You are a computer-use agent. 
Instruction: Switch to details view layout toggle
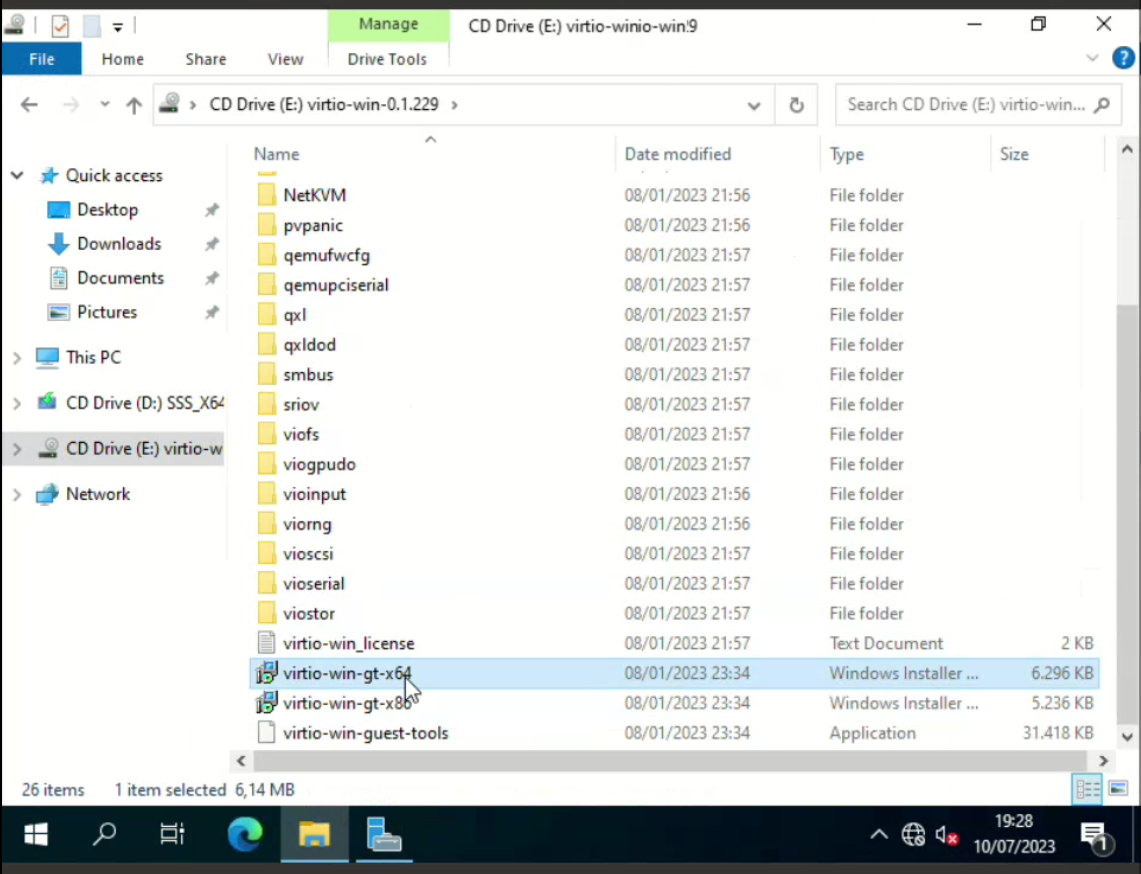1087,789
